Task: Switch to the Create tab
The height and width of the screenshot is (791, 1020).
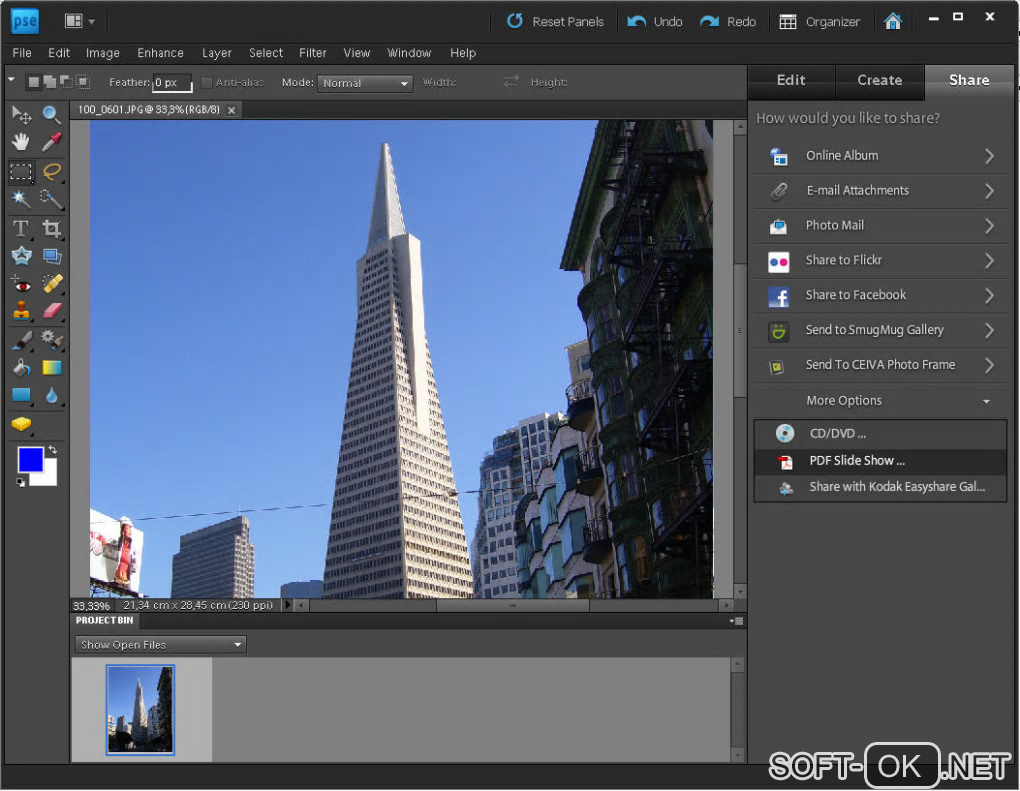Action: click(879, 80)
